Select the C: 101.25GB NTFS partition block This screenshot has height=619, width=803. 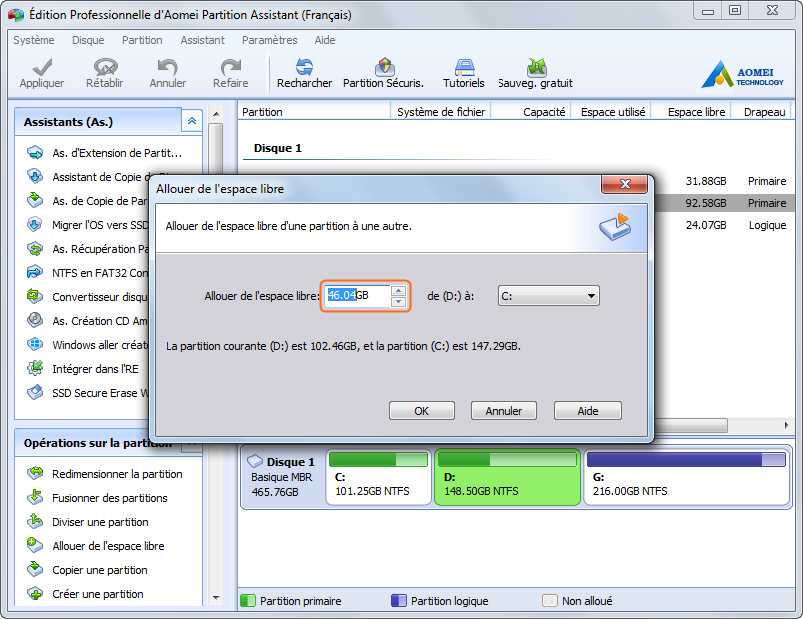point(378,477)
